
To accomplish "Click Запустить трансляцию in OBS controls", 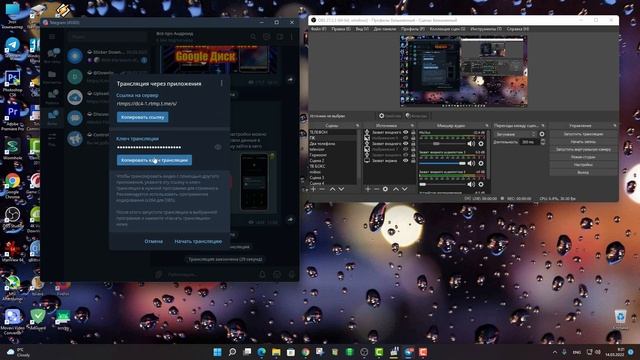I will click(583, 134).
